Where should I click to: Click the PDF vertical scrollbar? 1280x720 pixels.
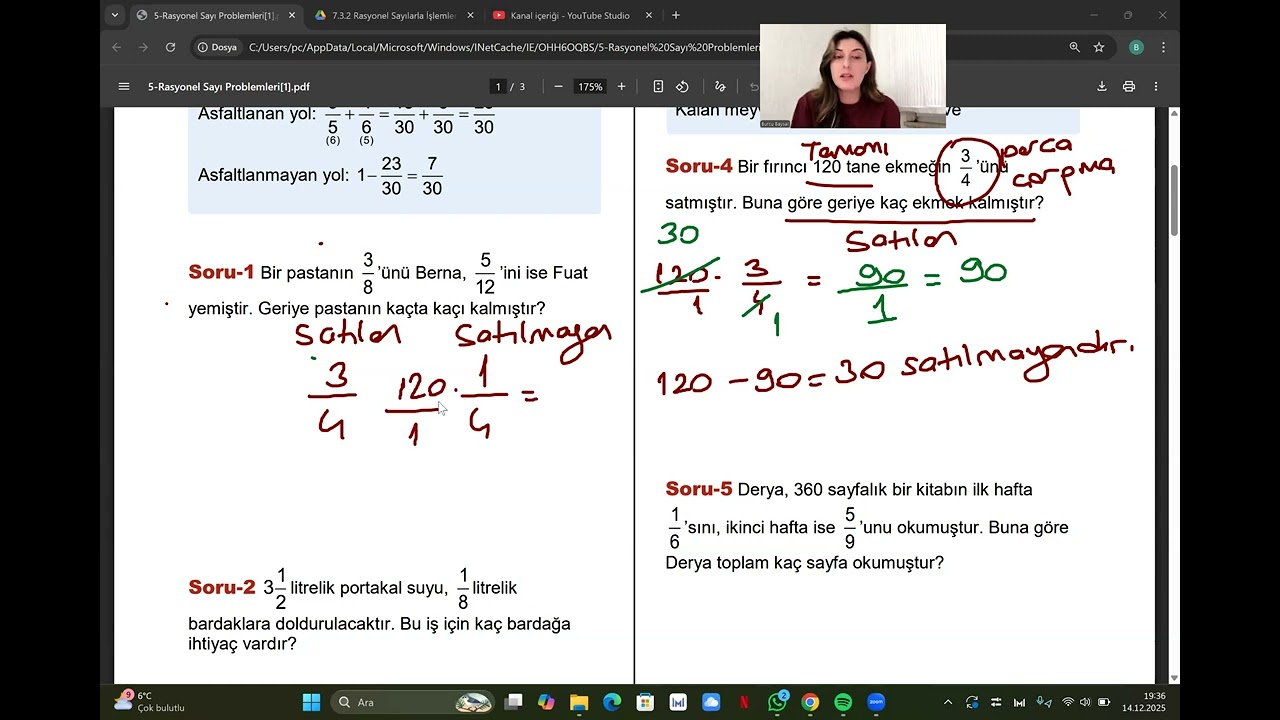pyautogui.click(x=1174, y=200)
